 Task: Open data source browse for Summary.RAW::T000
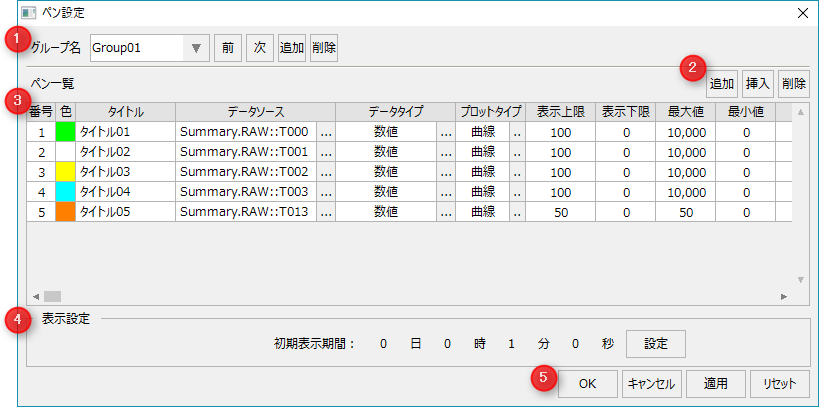[x=326, y=132]
